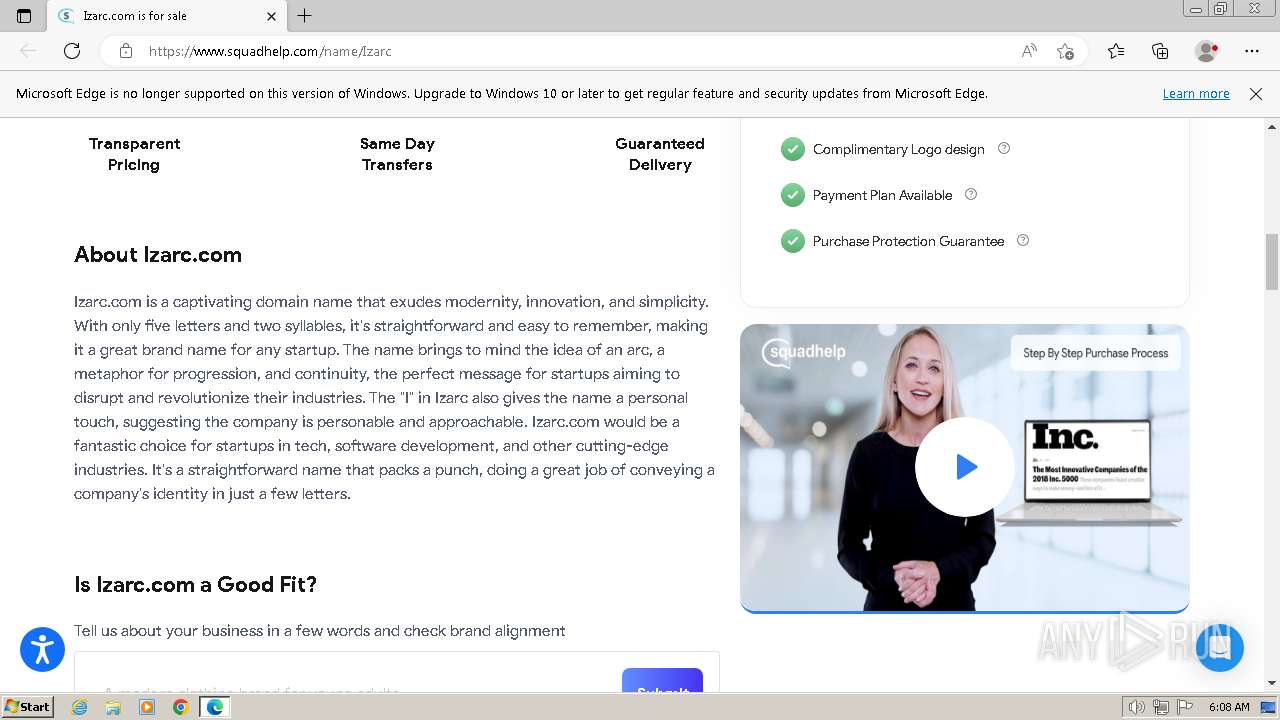Viewport: 1280px width, 720px height.
Task: Click green checkmark for Complimentary Logo design
Action: tap(793, 149)
